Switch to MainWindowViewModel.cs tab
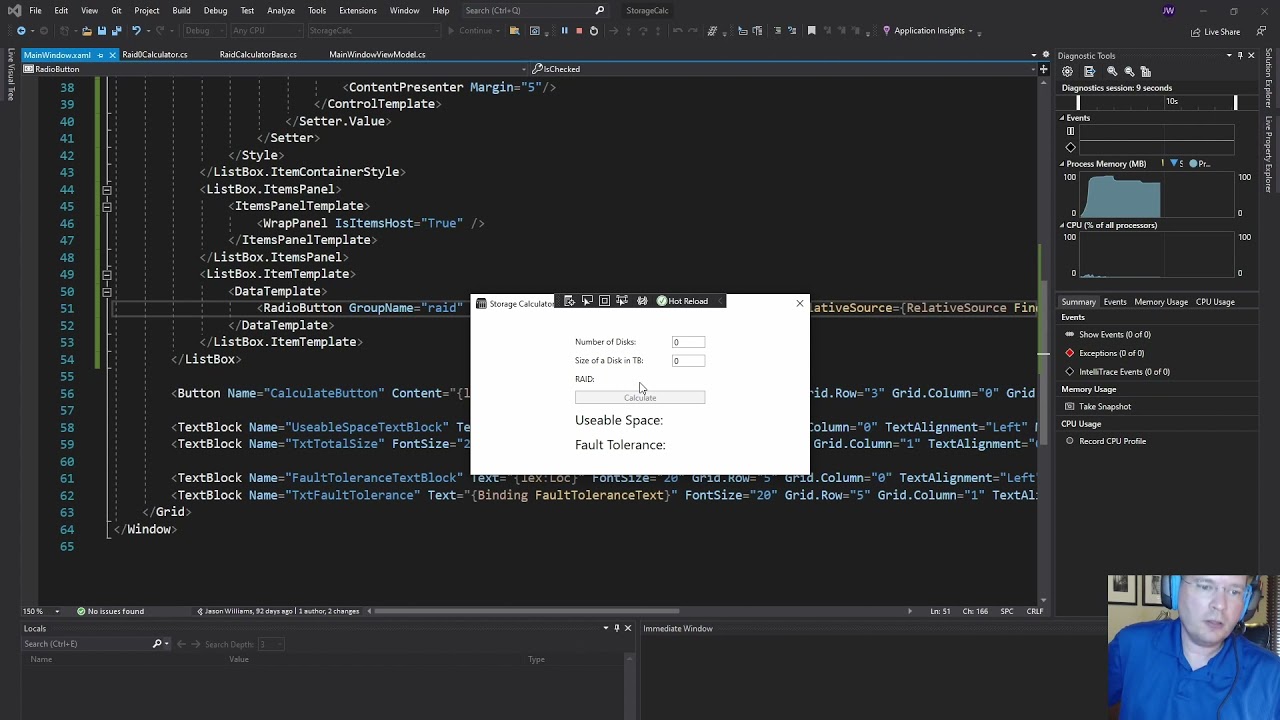Image resolution: width=1280 pixels, height=720 pixels. (377, 55)
